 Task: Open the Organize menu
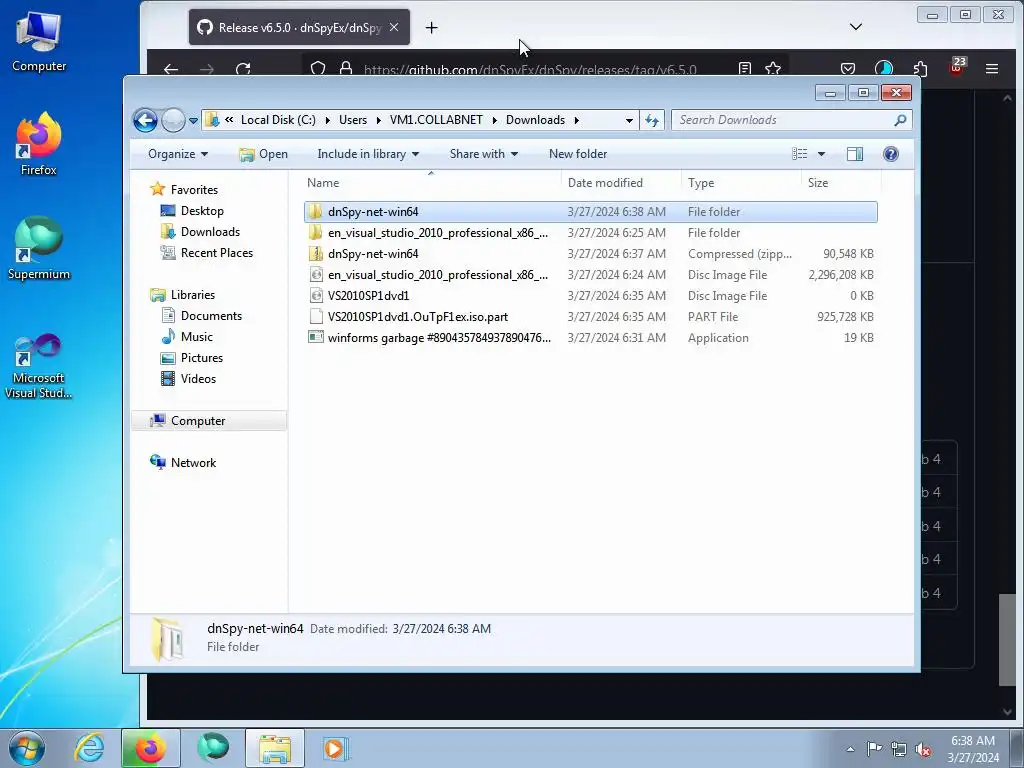178,154
